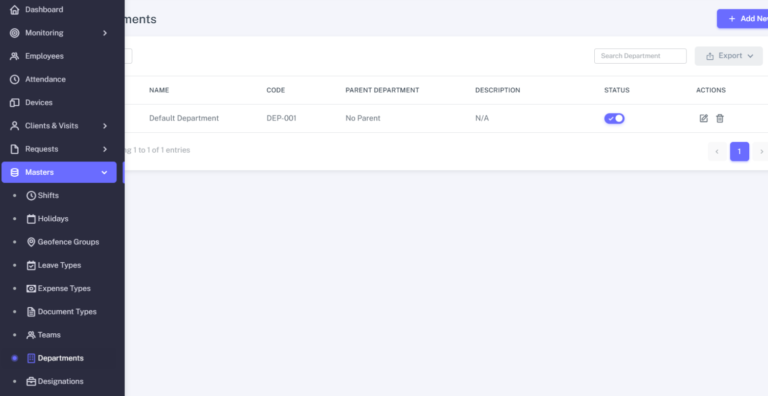Click the Document Types file icon
The image size is (768, 396).
point(31,312)
